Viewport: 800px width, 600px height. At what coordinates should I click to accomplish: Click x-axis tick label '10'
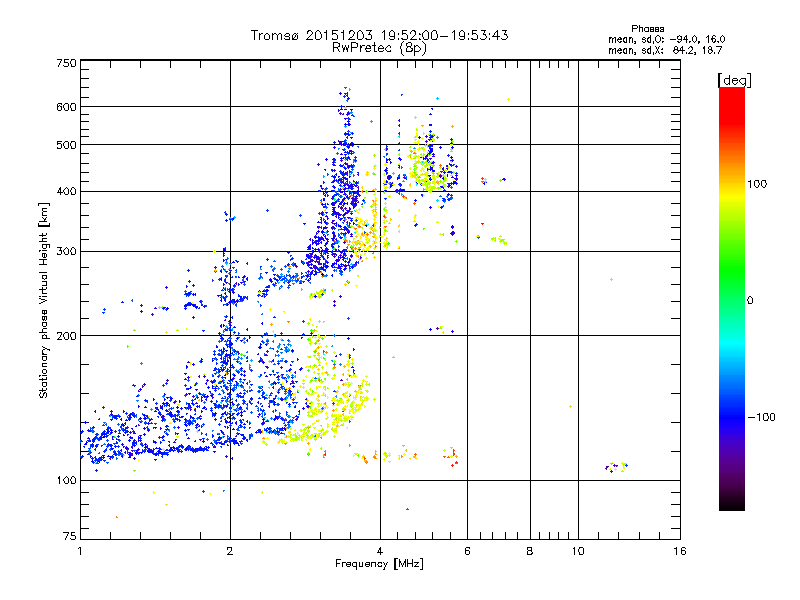pyautogui.click(x=578, y=551)
